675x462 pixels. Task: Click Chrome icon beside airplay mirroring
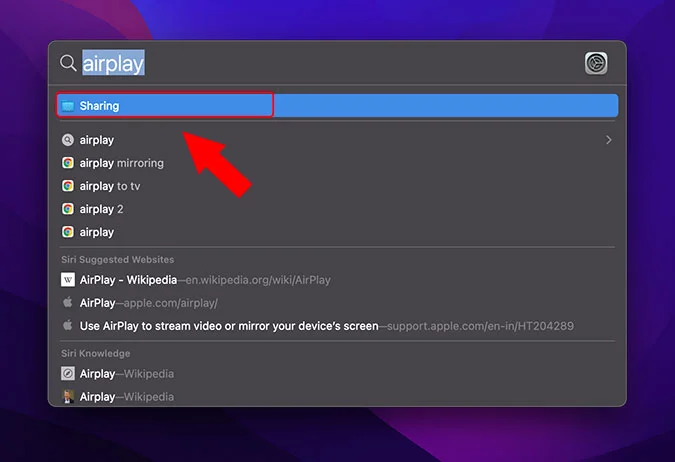tap(68, 163)
